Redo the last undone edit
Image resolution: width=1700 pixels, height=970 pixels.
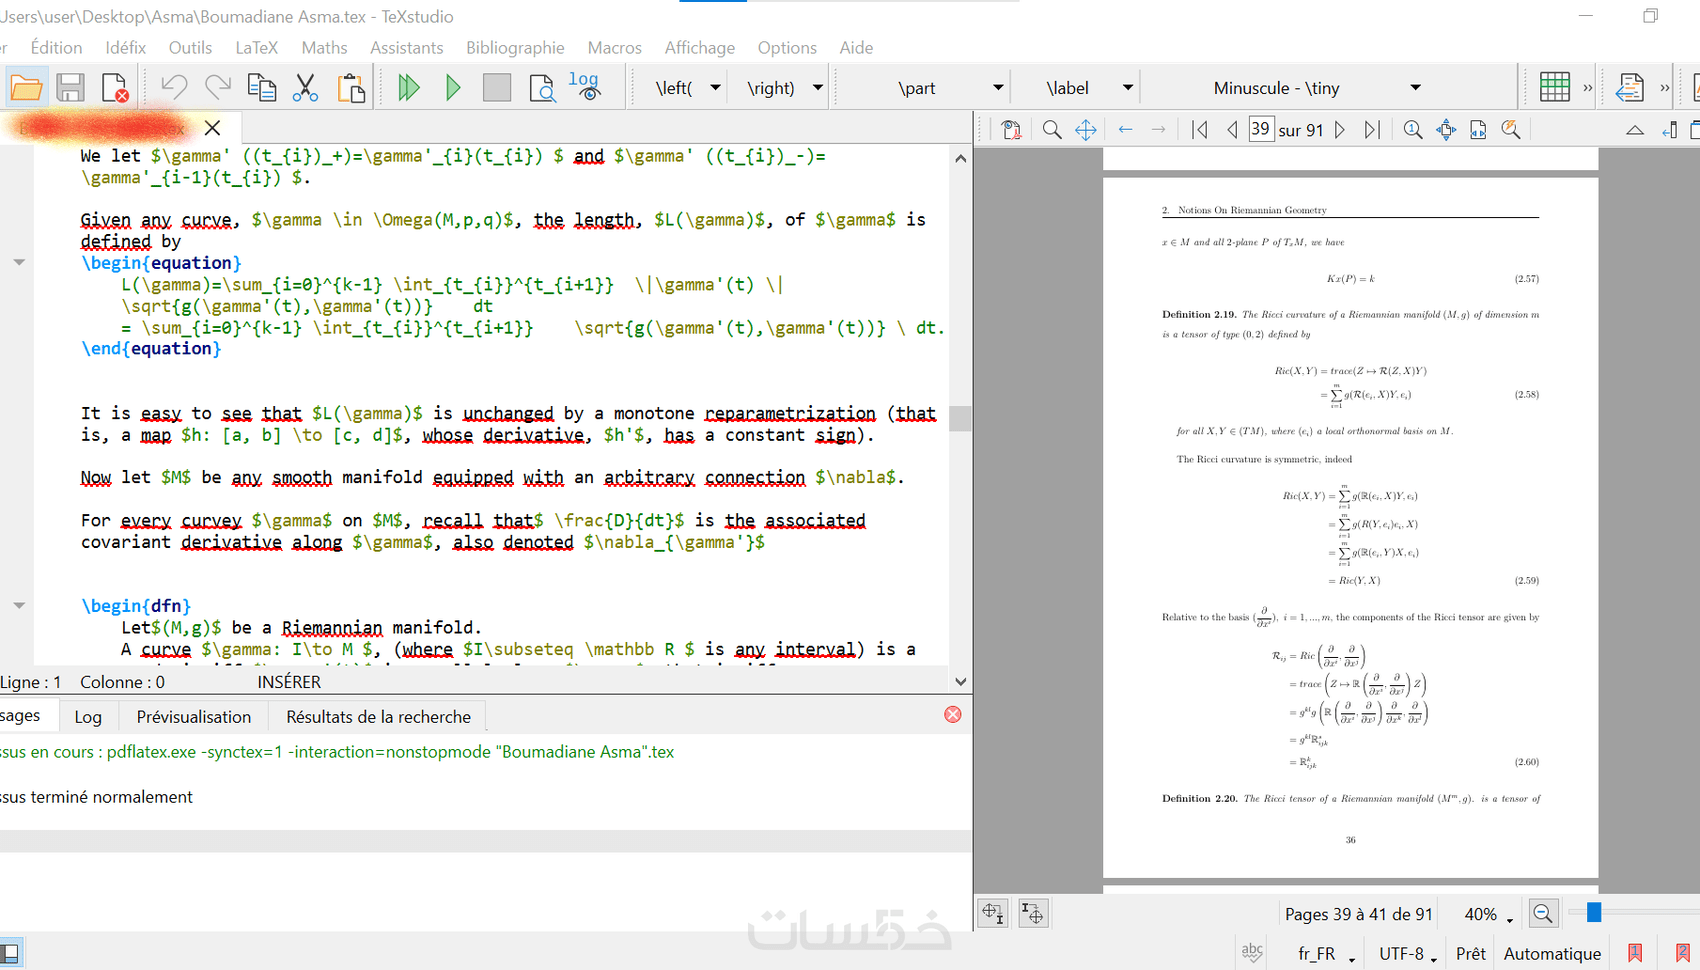[218, 88]
